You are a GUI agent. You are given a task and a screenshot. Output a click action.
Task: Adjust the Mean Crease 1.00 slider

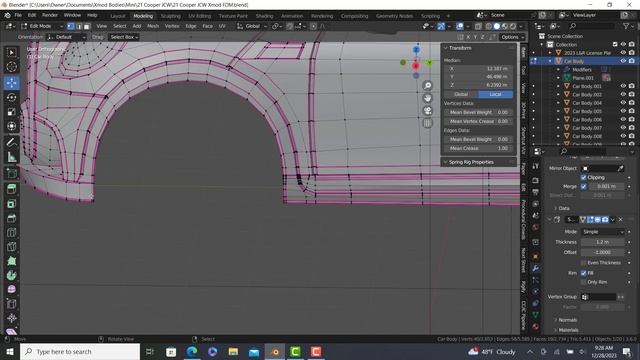479,148
